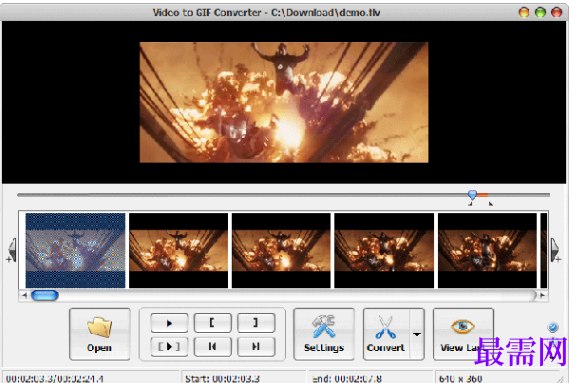Close the window with the red button
The image size is (586, 383).
tap(557, 12)
